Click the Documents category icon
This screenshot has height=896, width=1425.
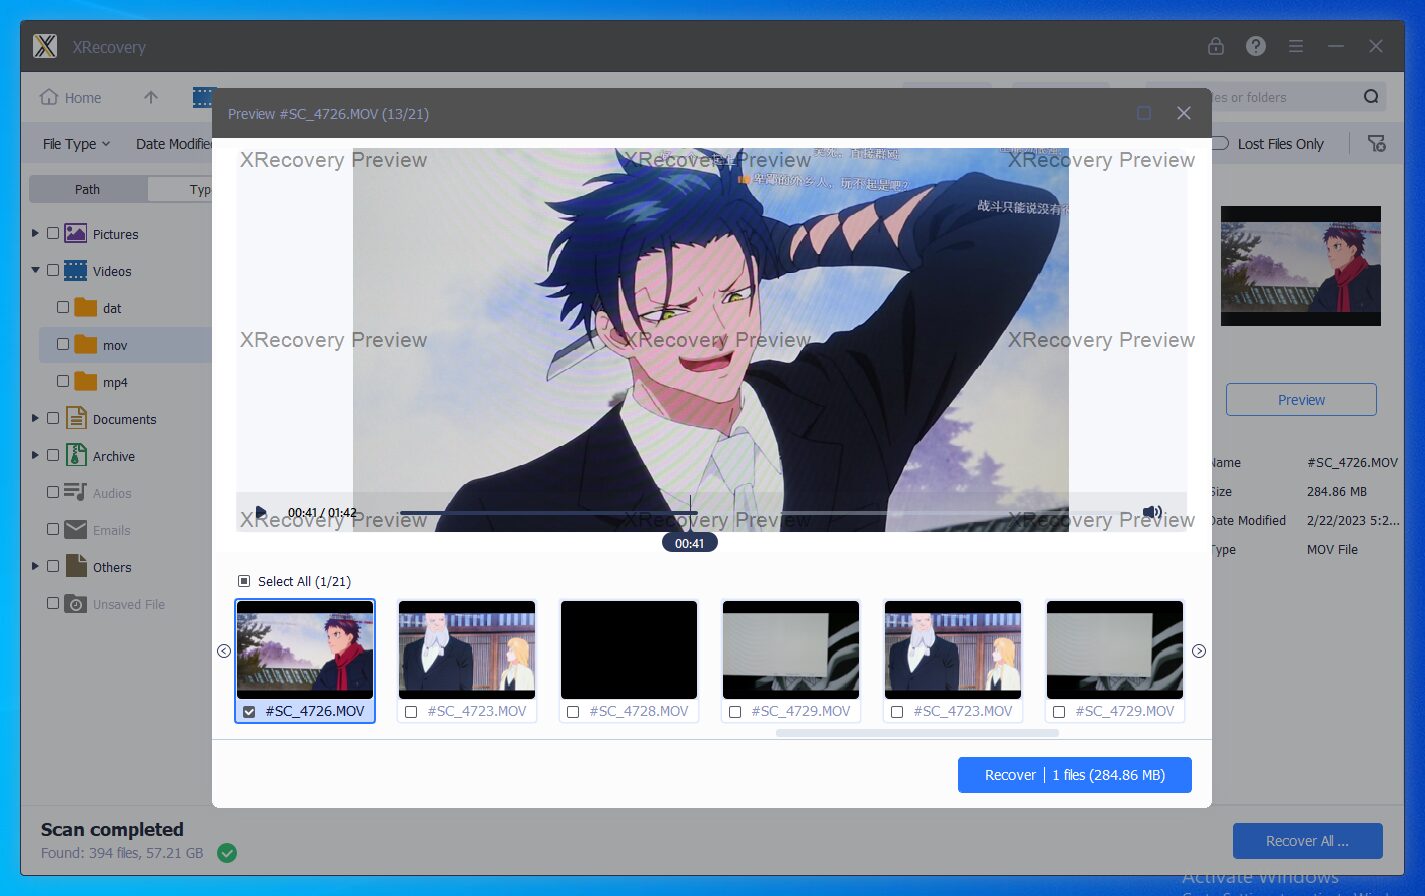76,418
